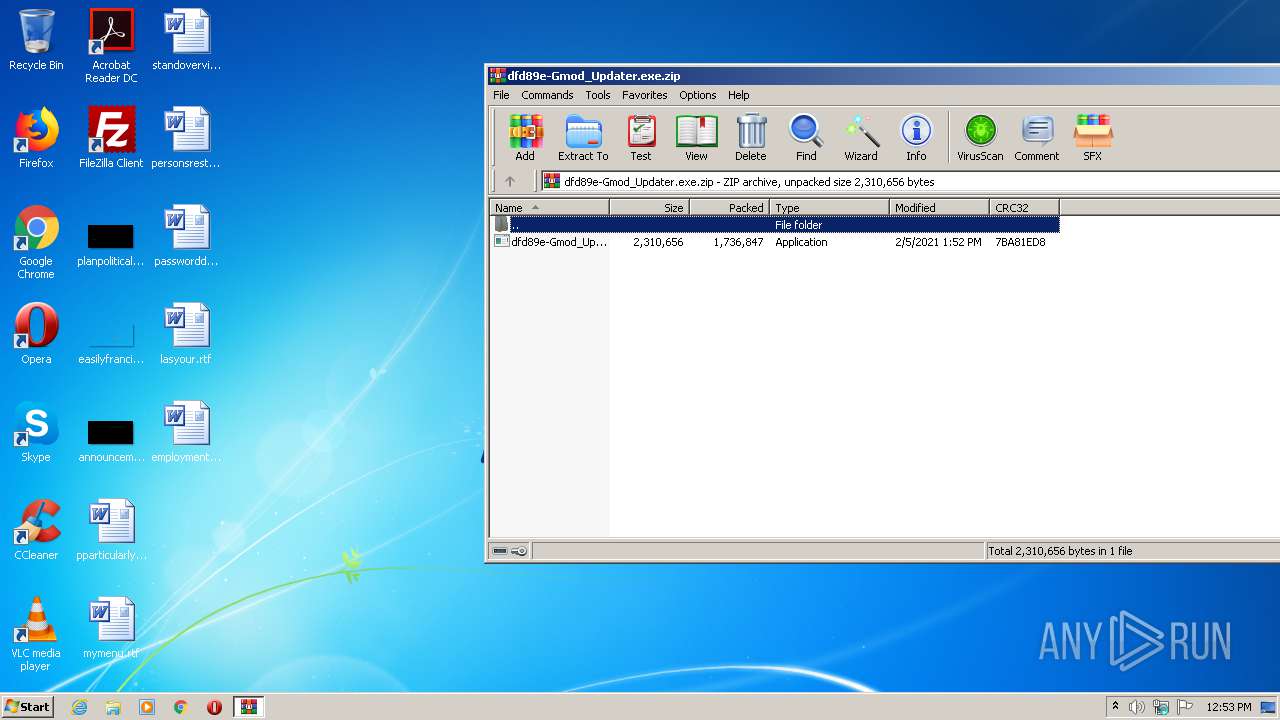Open Windows Explorer from taskbar
This screenshot has width=1280, height=720.
click(113, 707)
